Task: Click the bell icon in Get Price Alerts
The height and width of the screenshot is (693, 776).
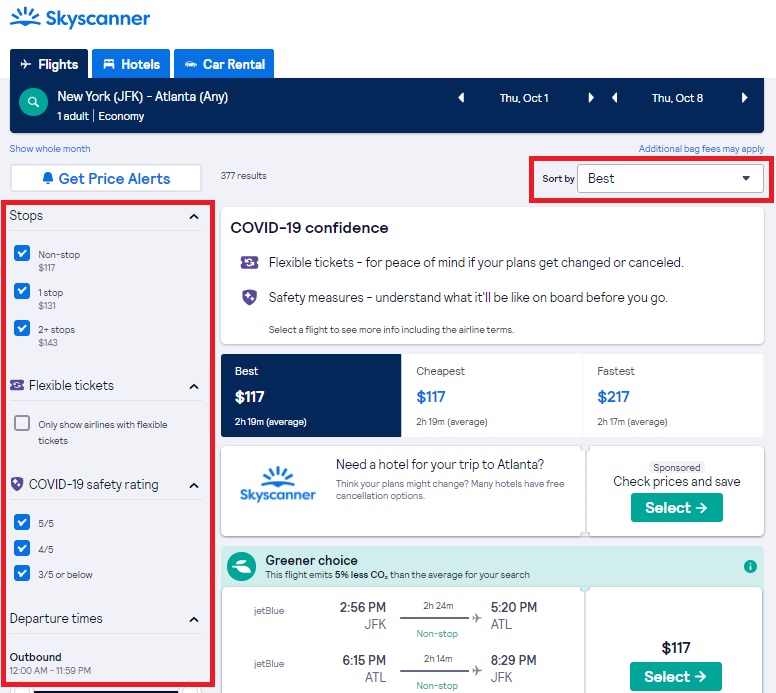Action: 48,178
